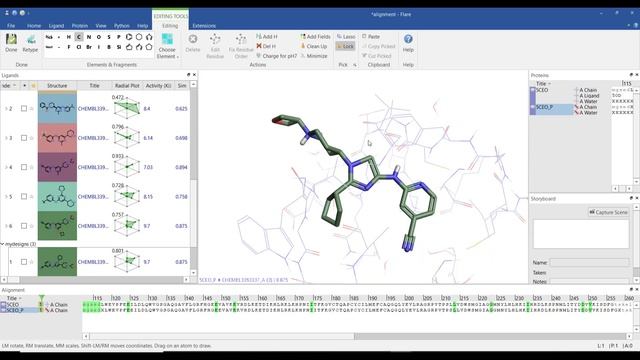The image size is (640, 360).
Task: Click the Delete icon in Actions
Action: [x=193, y=43]
